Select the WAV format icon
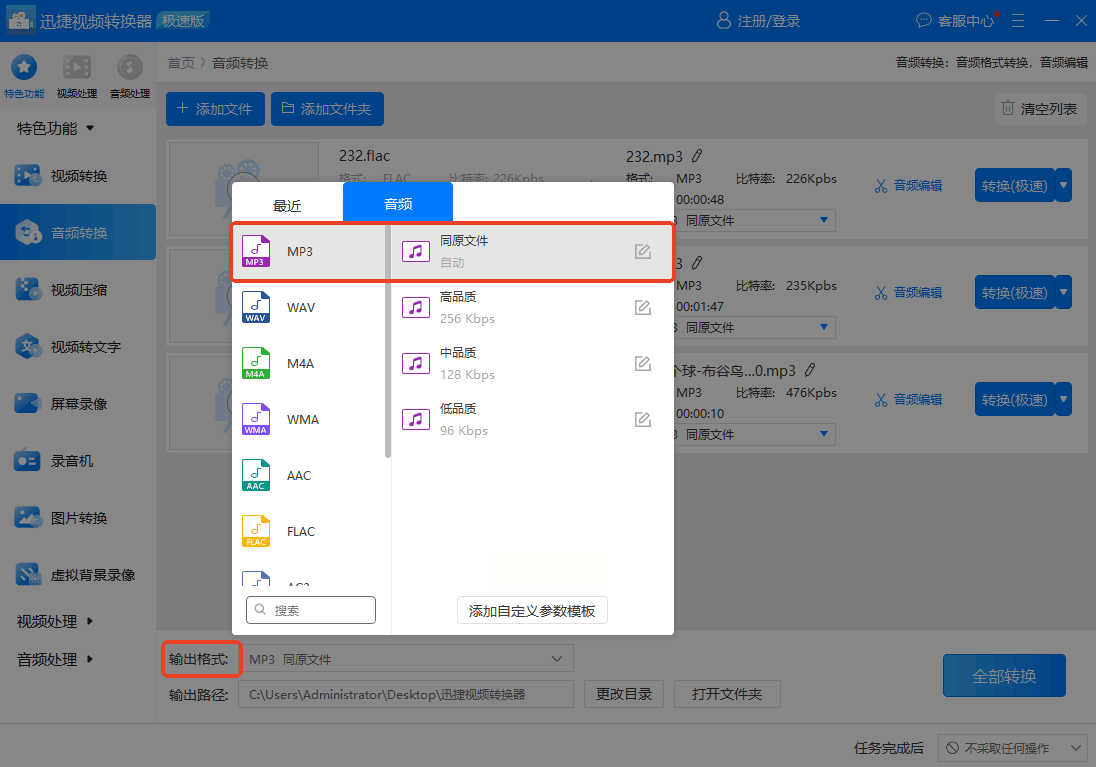The image size is (1096, 767). 256,307
